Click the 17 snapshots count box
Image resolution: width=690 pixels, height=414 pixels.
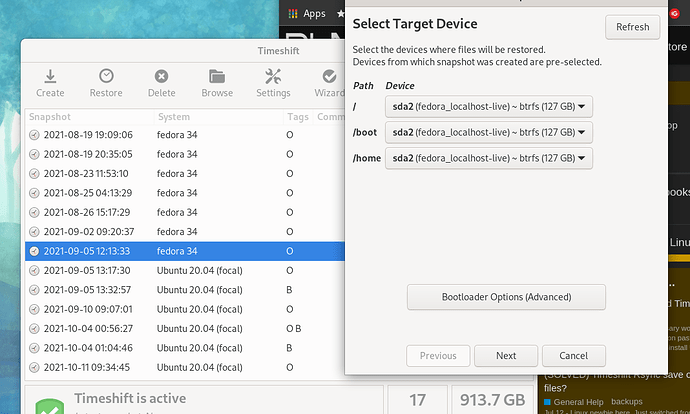tap(417, 400)
